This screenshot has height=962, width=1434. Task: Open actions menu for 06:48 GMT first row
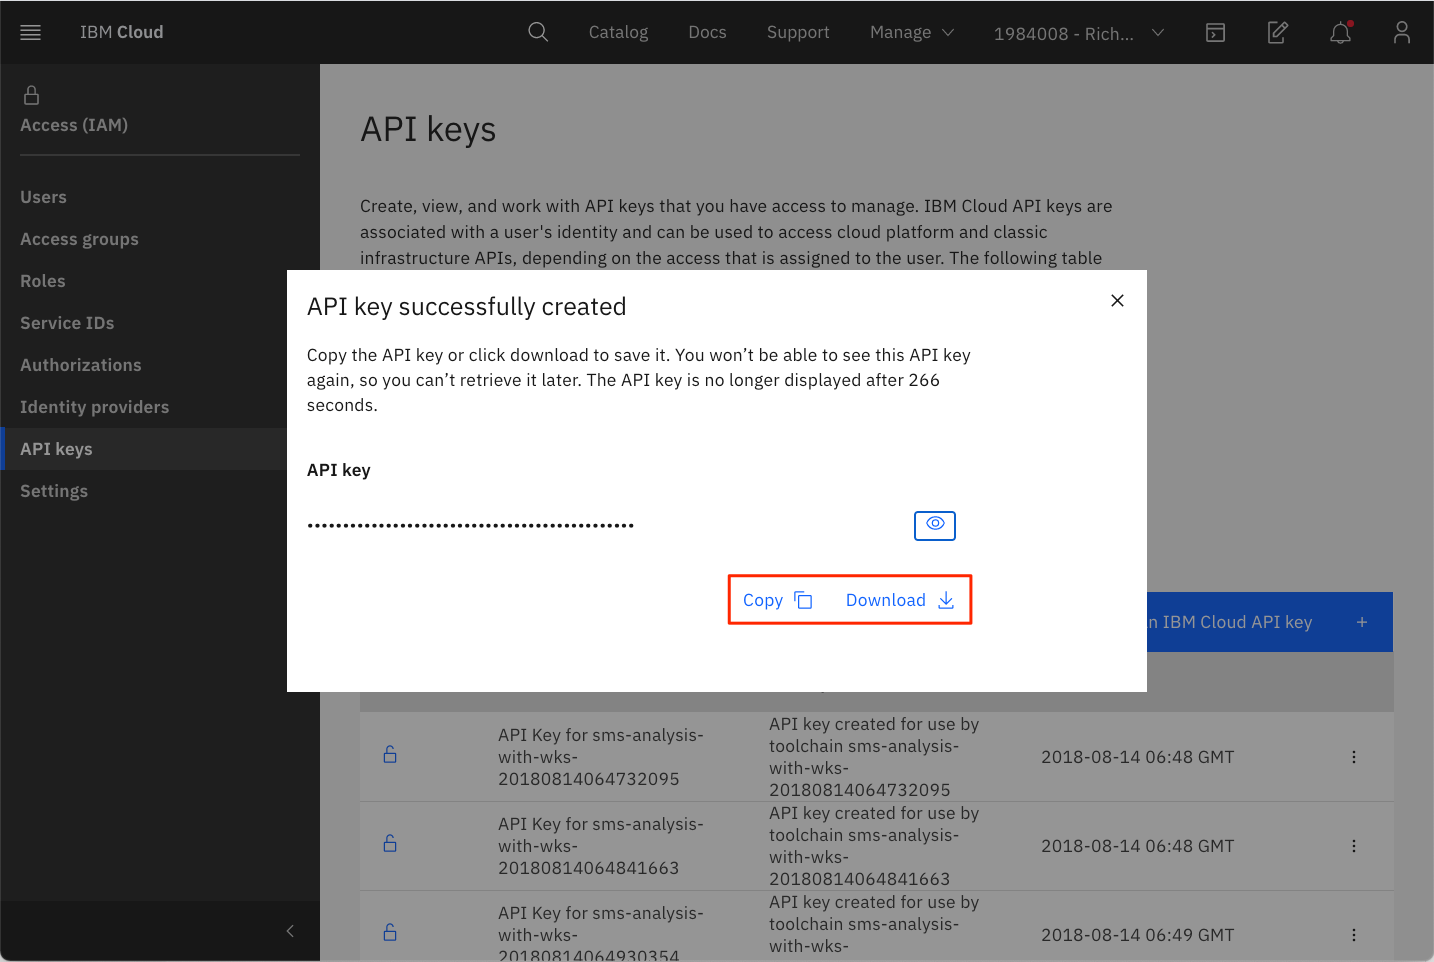tap(1354, 757)
